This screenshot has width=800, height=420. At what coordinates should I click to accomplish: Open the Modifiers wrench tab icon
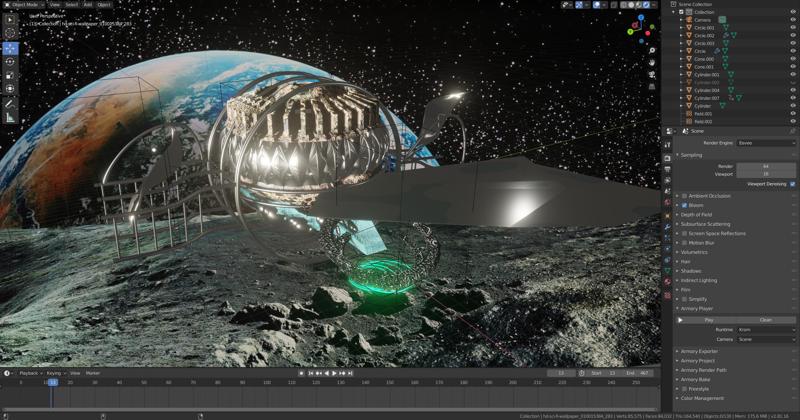pyautogui.click(x=667, y=226)
